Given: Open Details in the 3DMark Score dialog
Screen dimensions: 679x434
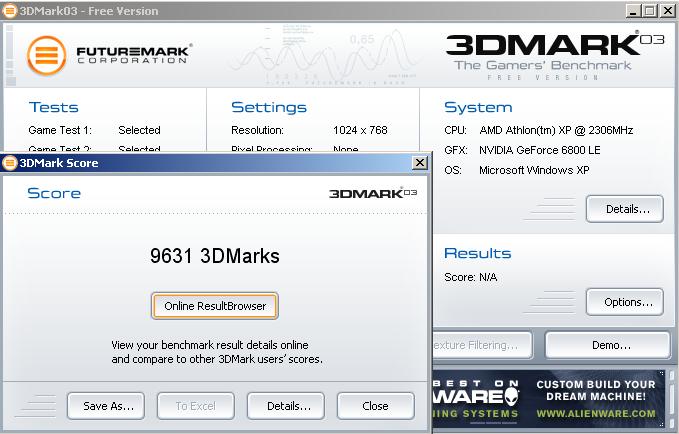Looking at the screenshot, I should click(286, 406).
